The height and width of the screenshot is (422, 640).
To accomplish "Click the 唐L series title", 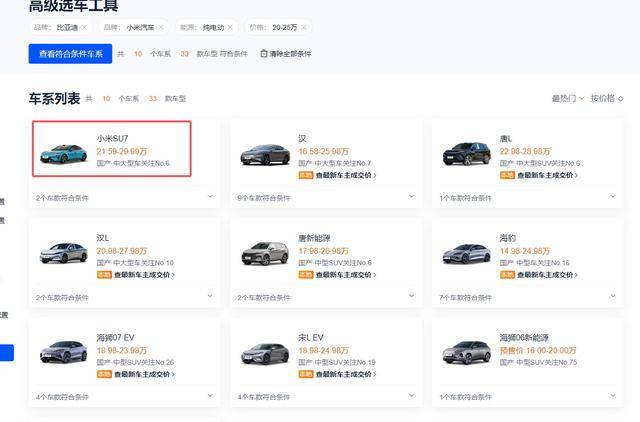I will point(506,138).
